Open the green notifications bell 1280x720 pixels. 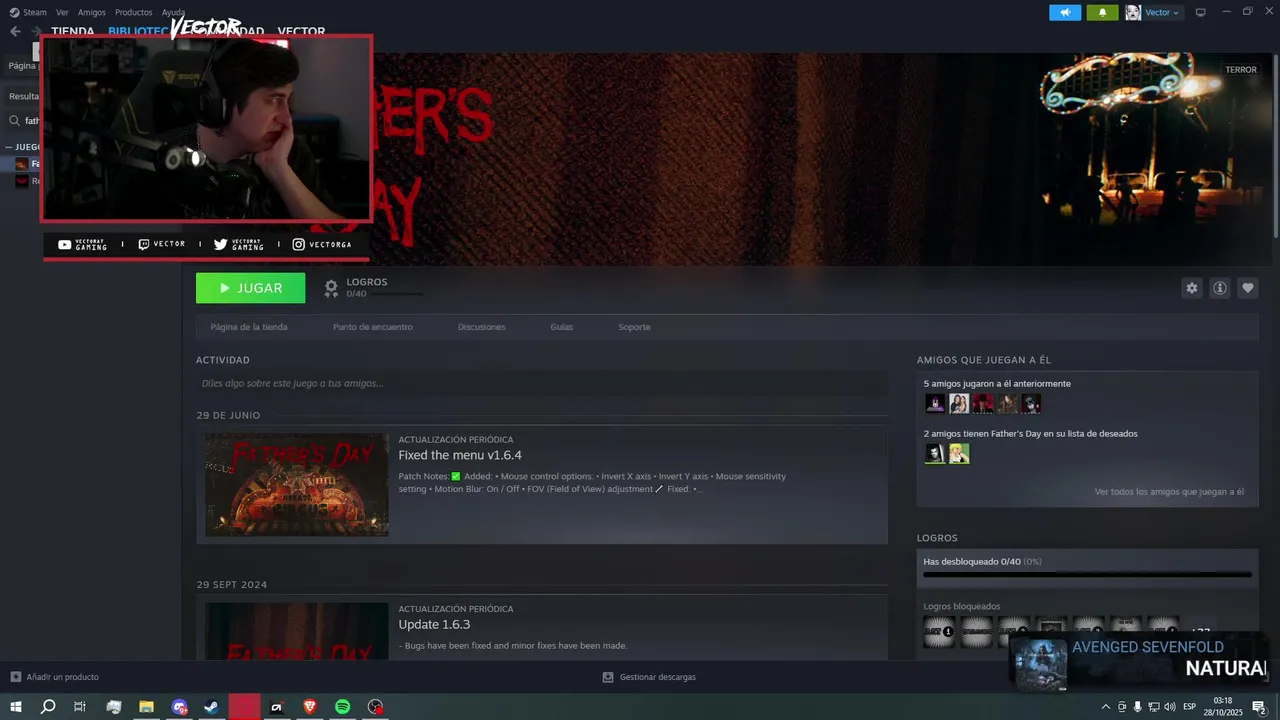[x=1102, y=12]
